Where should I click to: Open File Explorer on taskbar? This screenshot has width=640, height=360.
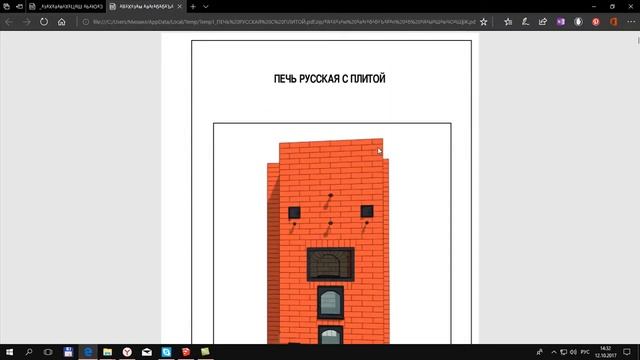107,352
